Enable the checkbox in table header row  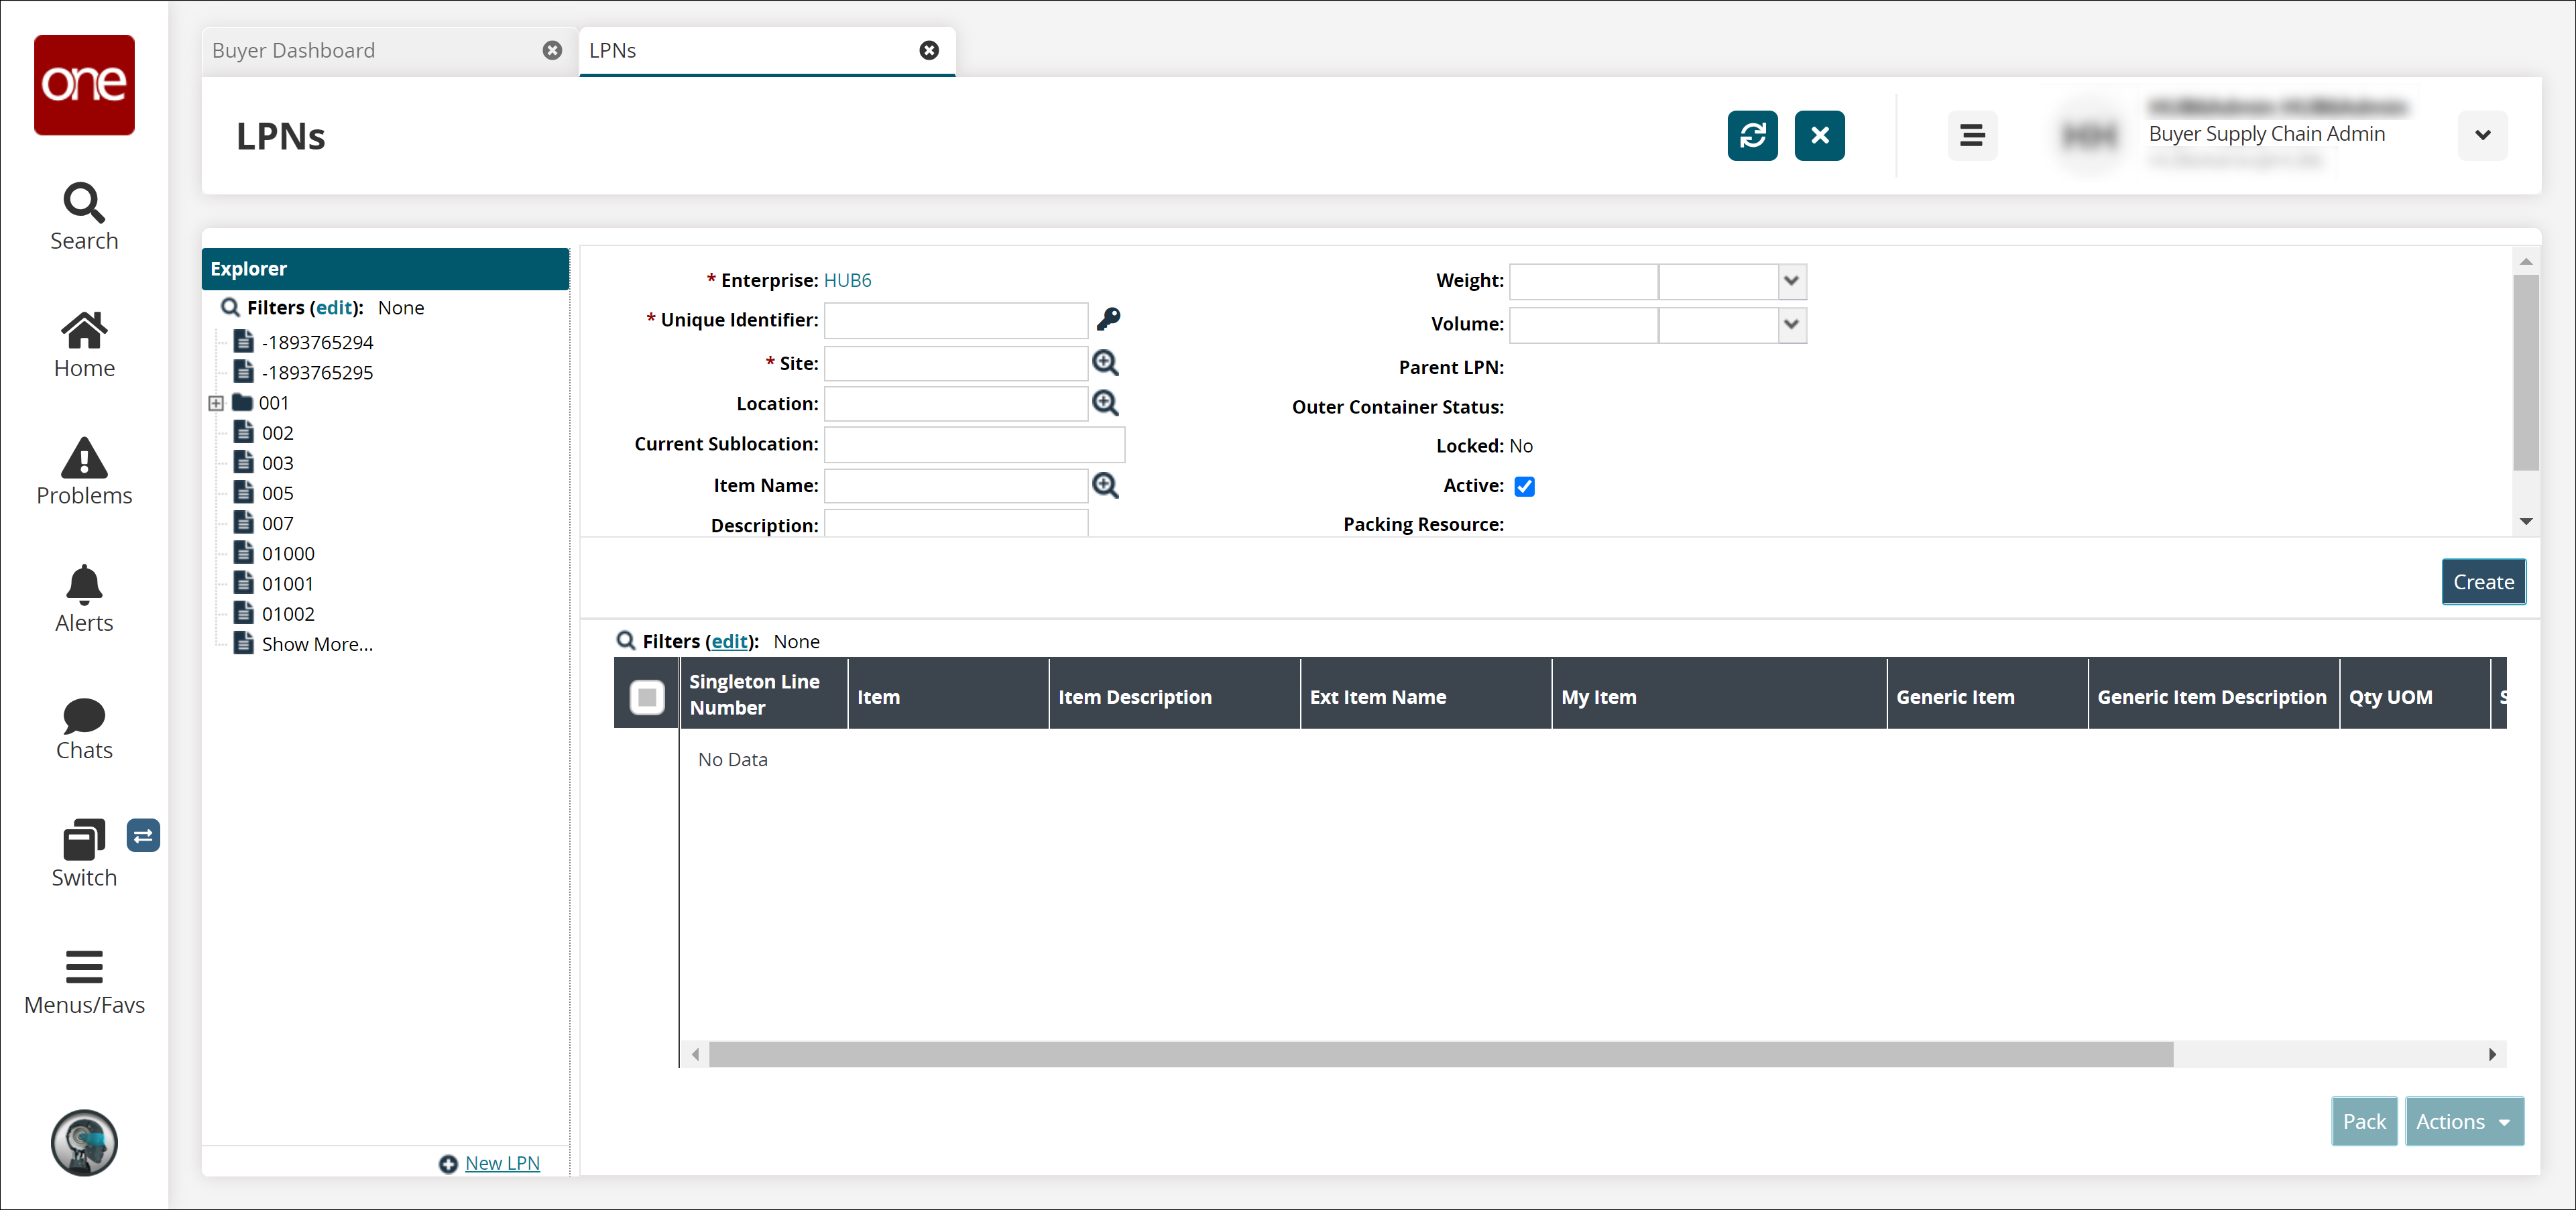tap(646, 696)
